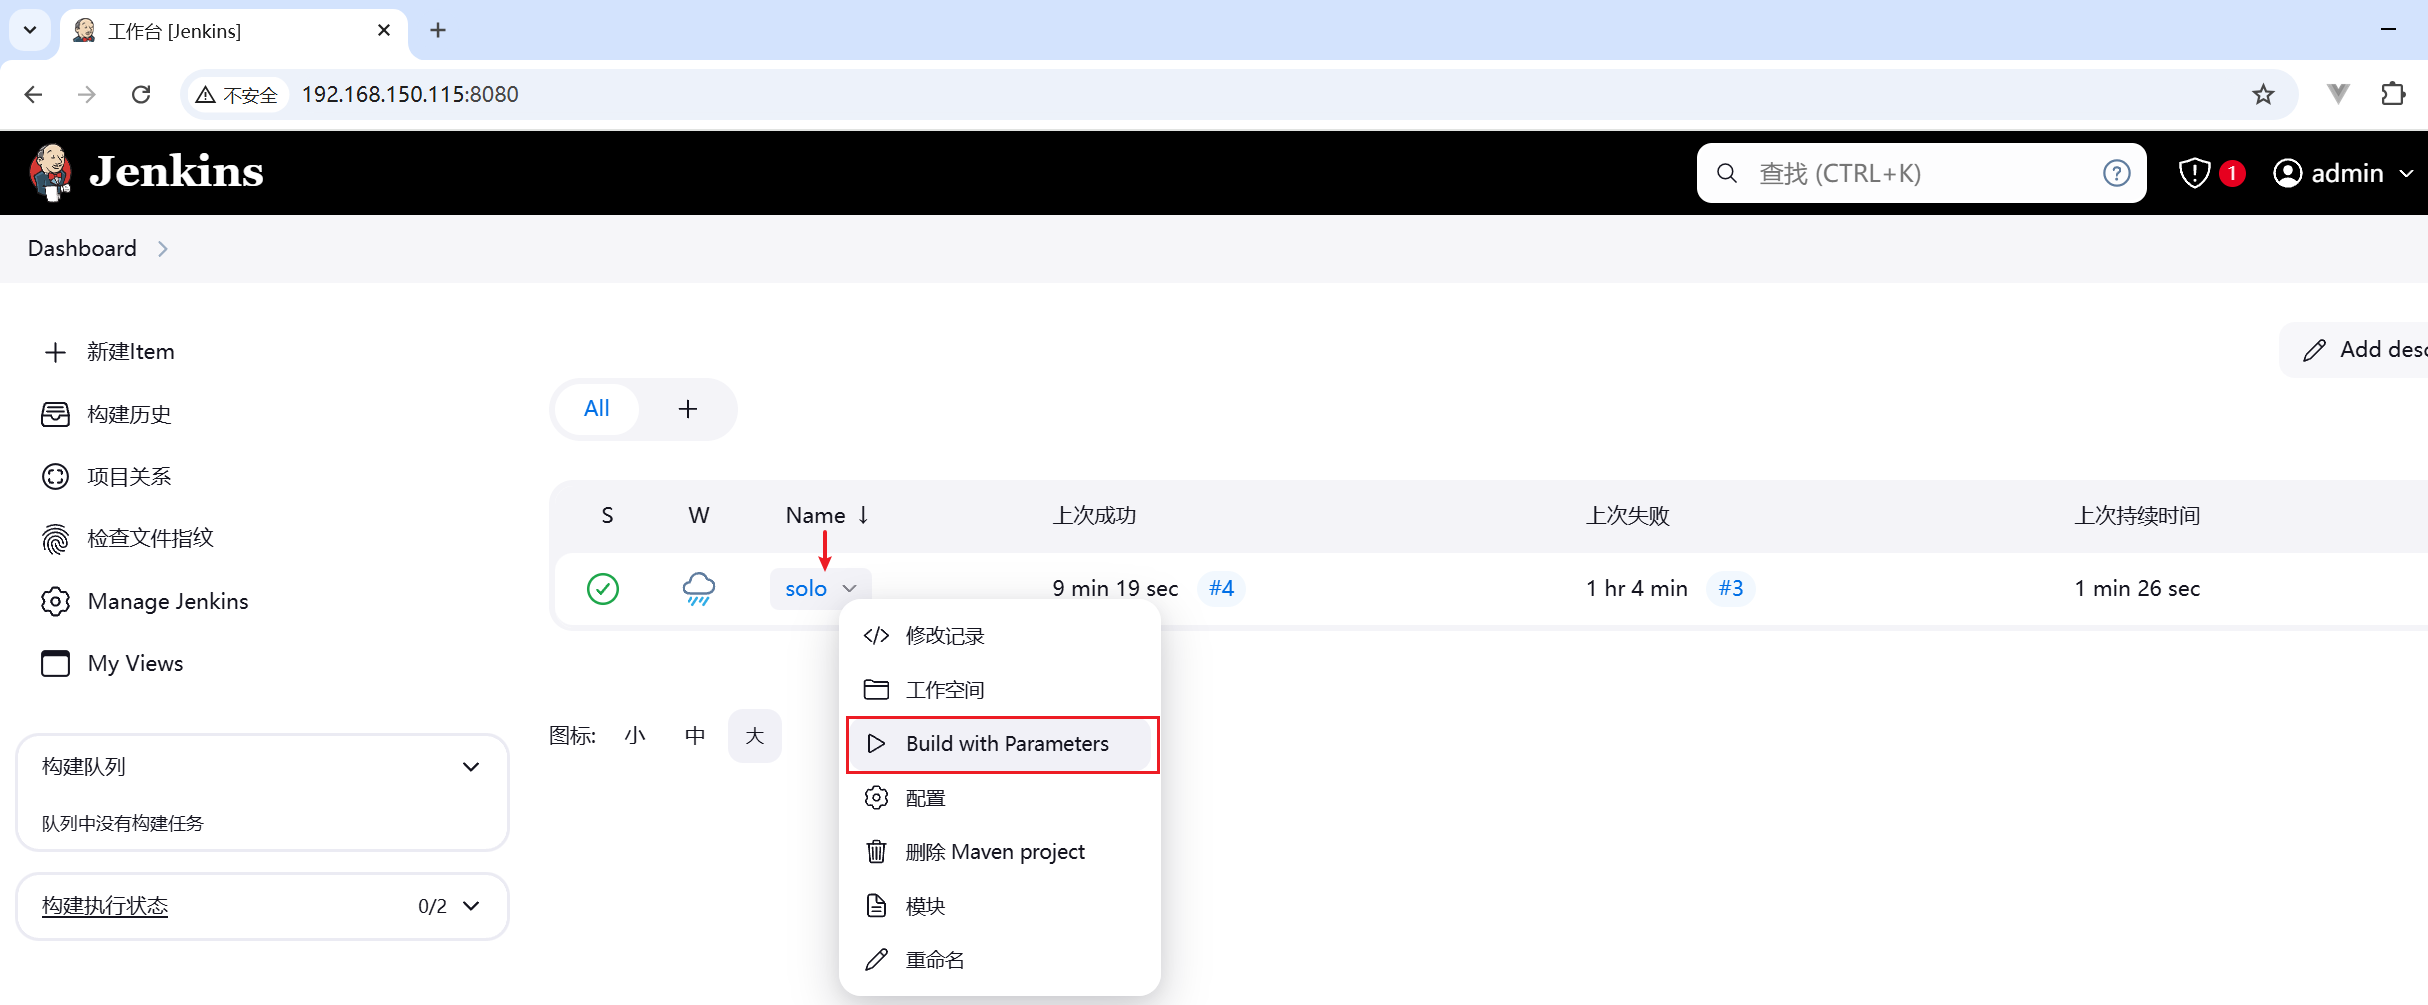Switch to the All view tab
This screenshot has width=2428, height=1005.
coord(597,409)
